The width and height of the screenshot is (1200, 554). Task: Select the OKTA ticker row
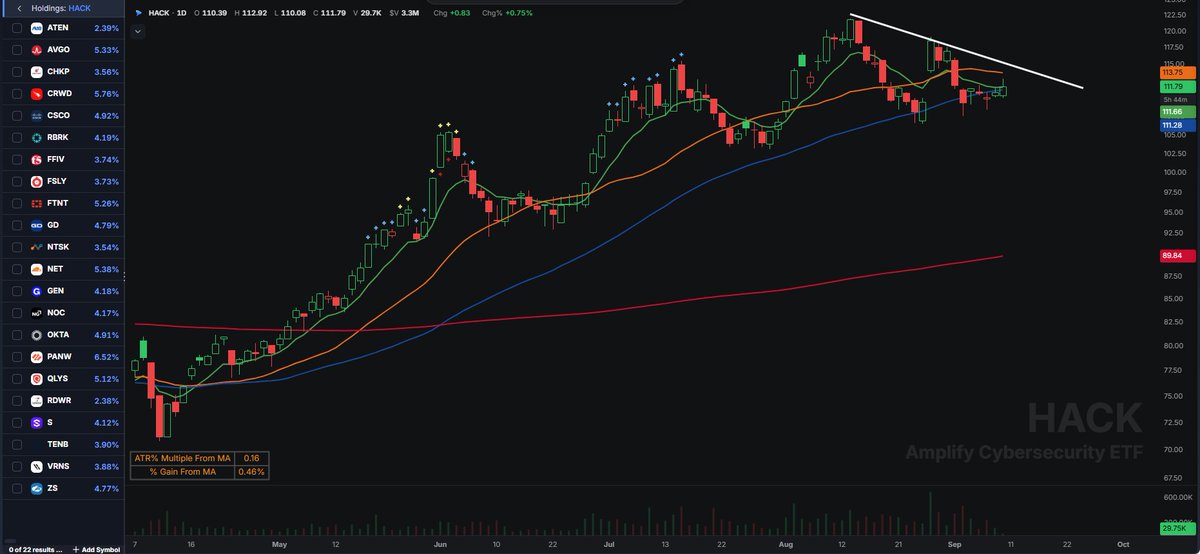[x=62, y=335]
